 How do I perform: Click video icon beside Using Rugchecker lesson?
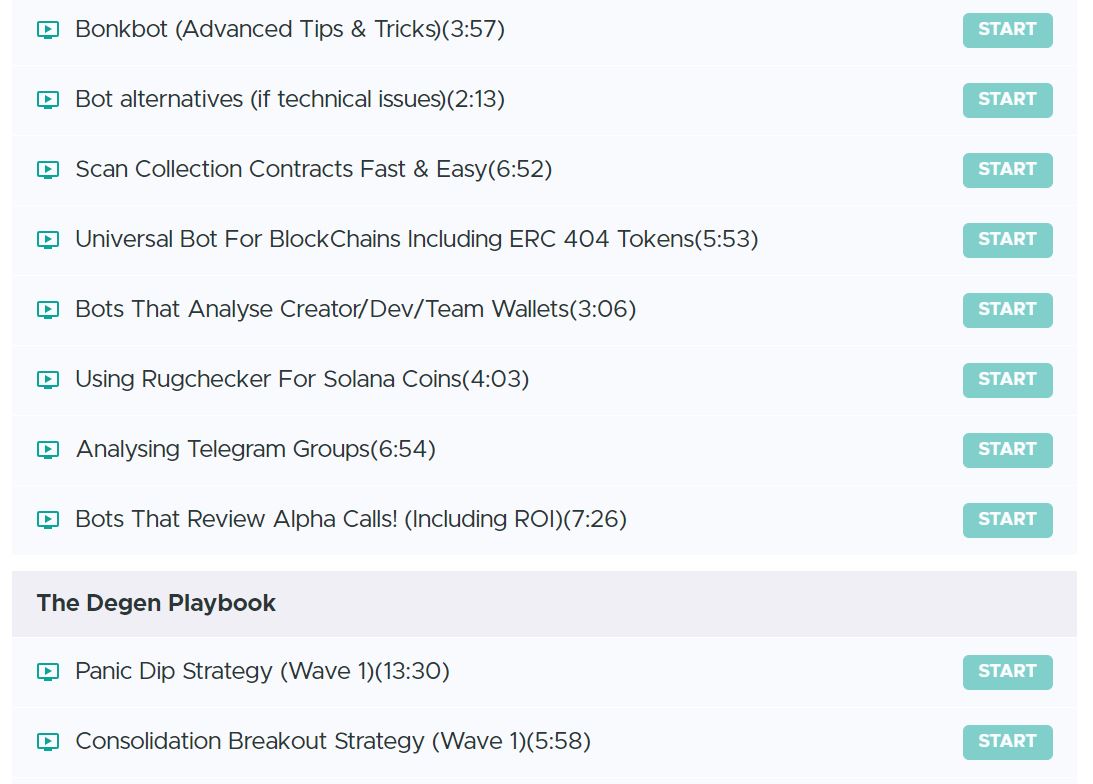pos(47,380)
